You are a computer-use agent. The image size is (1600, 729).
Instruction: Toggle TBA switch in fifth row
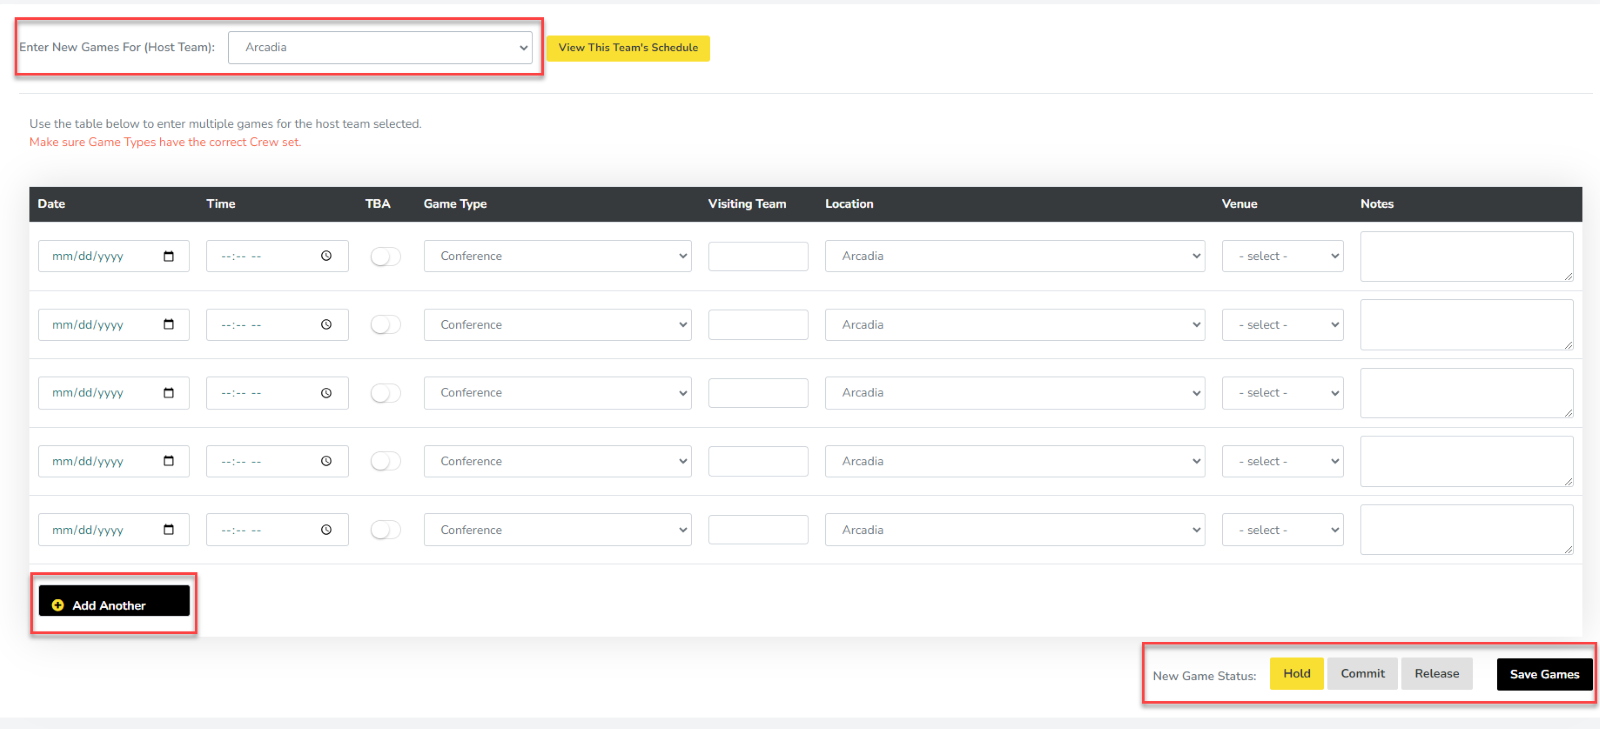pos(385,530)
